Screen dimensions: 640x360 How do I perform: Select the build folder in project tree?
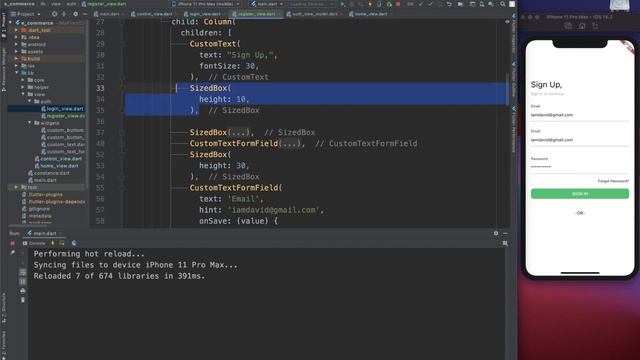point(33,58)
